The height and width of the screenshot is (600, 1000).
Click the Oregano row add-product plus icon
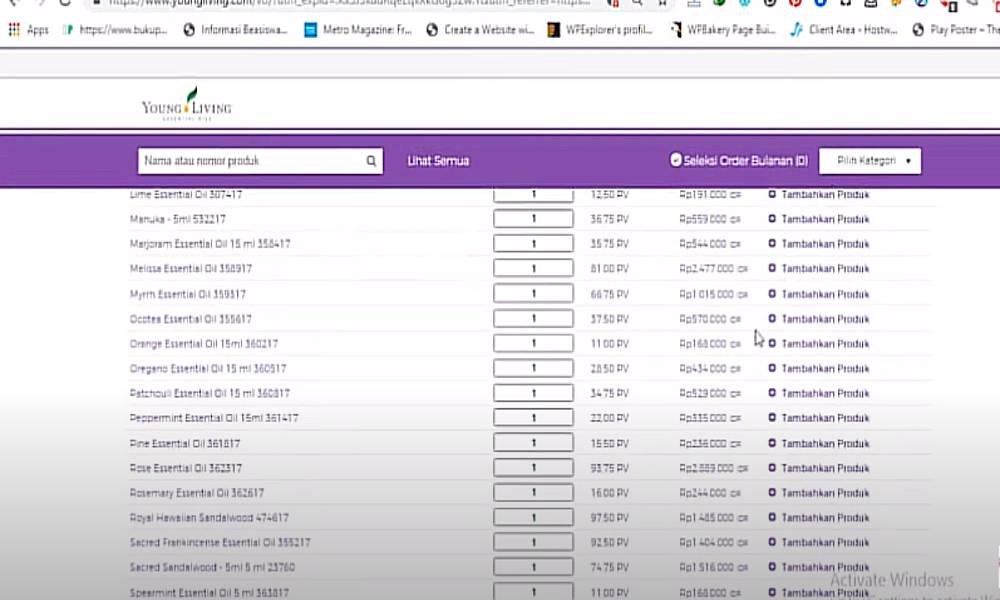[772, 369]
